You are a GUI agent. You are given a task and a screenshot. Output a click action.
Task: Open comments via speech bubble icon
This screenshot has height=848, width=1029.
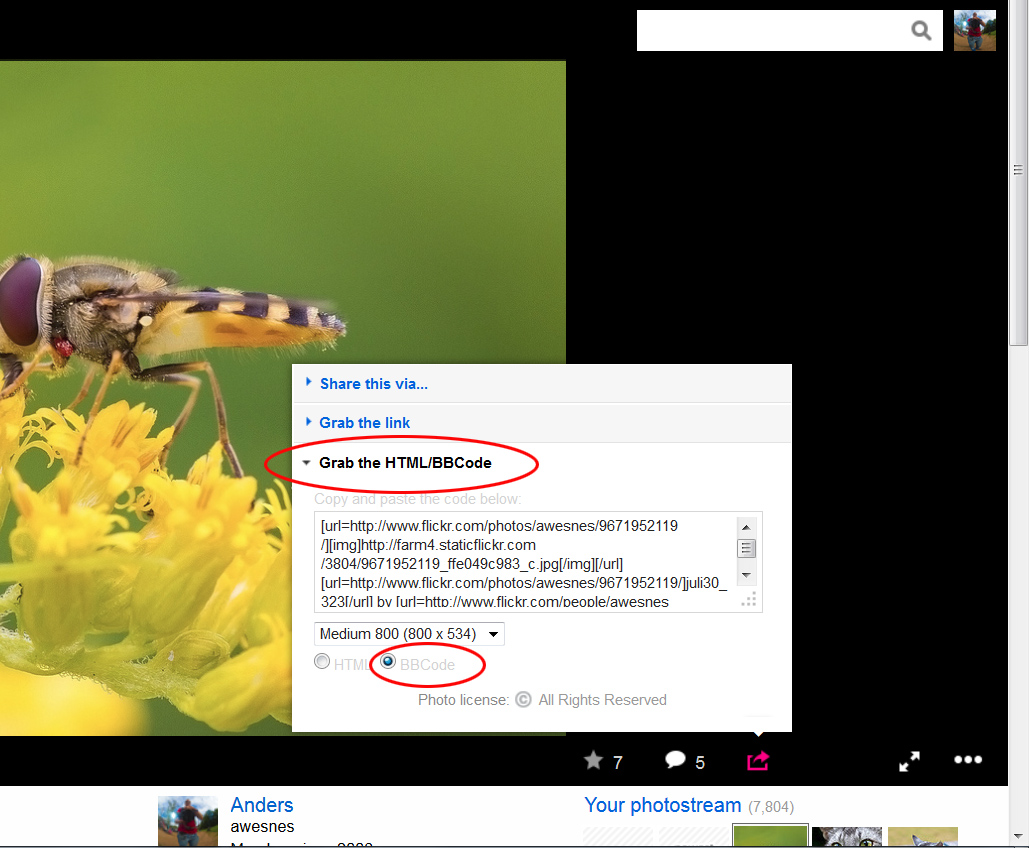[x=675, y=759]
